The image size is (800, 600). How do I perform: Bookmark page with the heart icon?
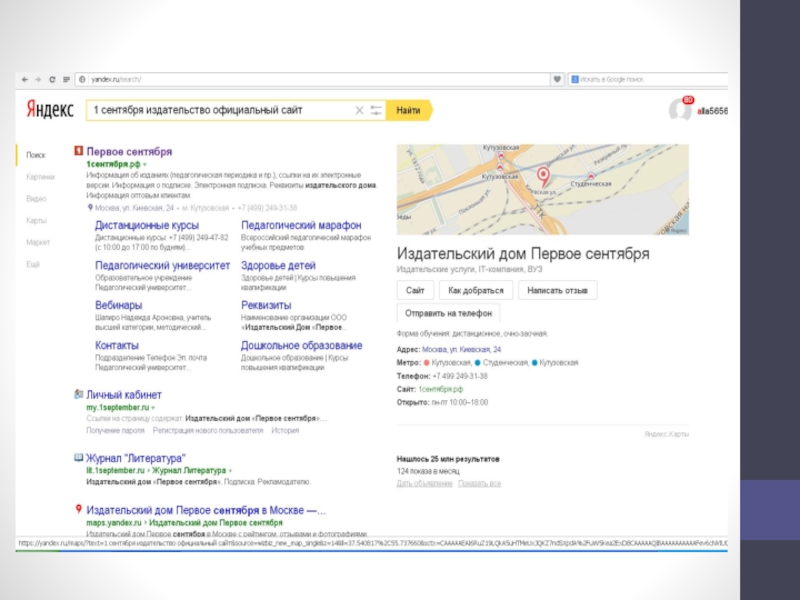557,80
